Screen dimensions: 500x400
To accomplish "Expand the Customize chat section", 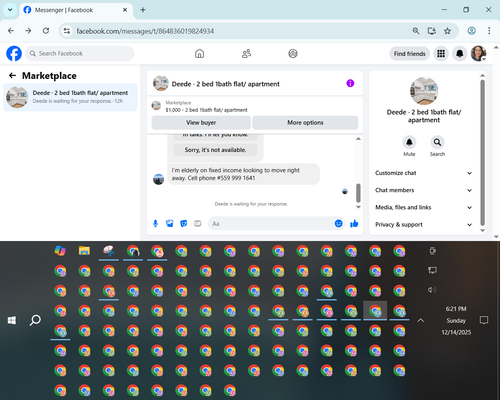I will 423,173.
